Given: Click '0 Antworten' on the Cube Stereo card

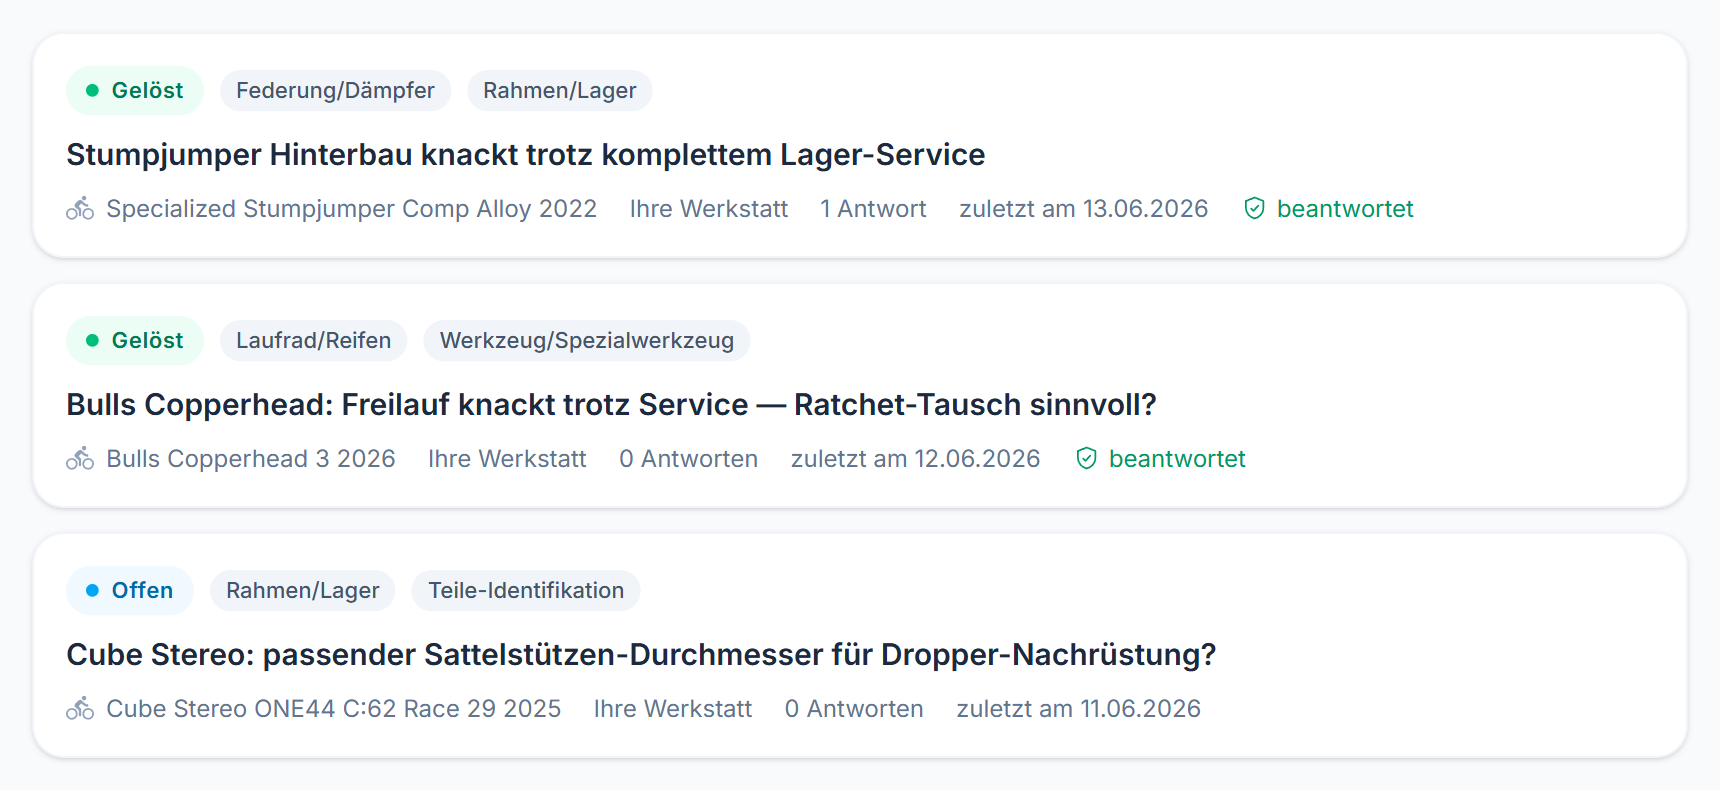Looking at the screenshot, I should point(854,708).
